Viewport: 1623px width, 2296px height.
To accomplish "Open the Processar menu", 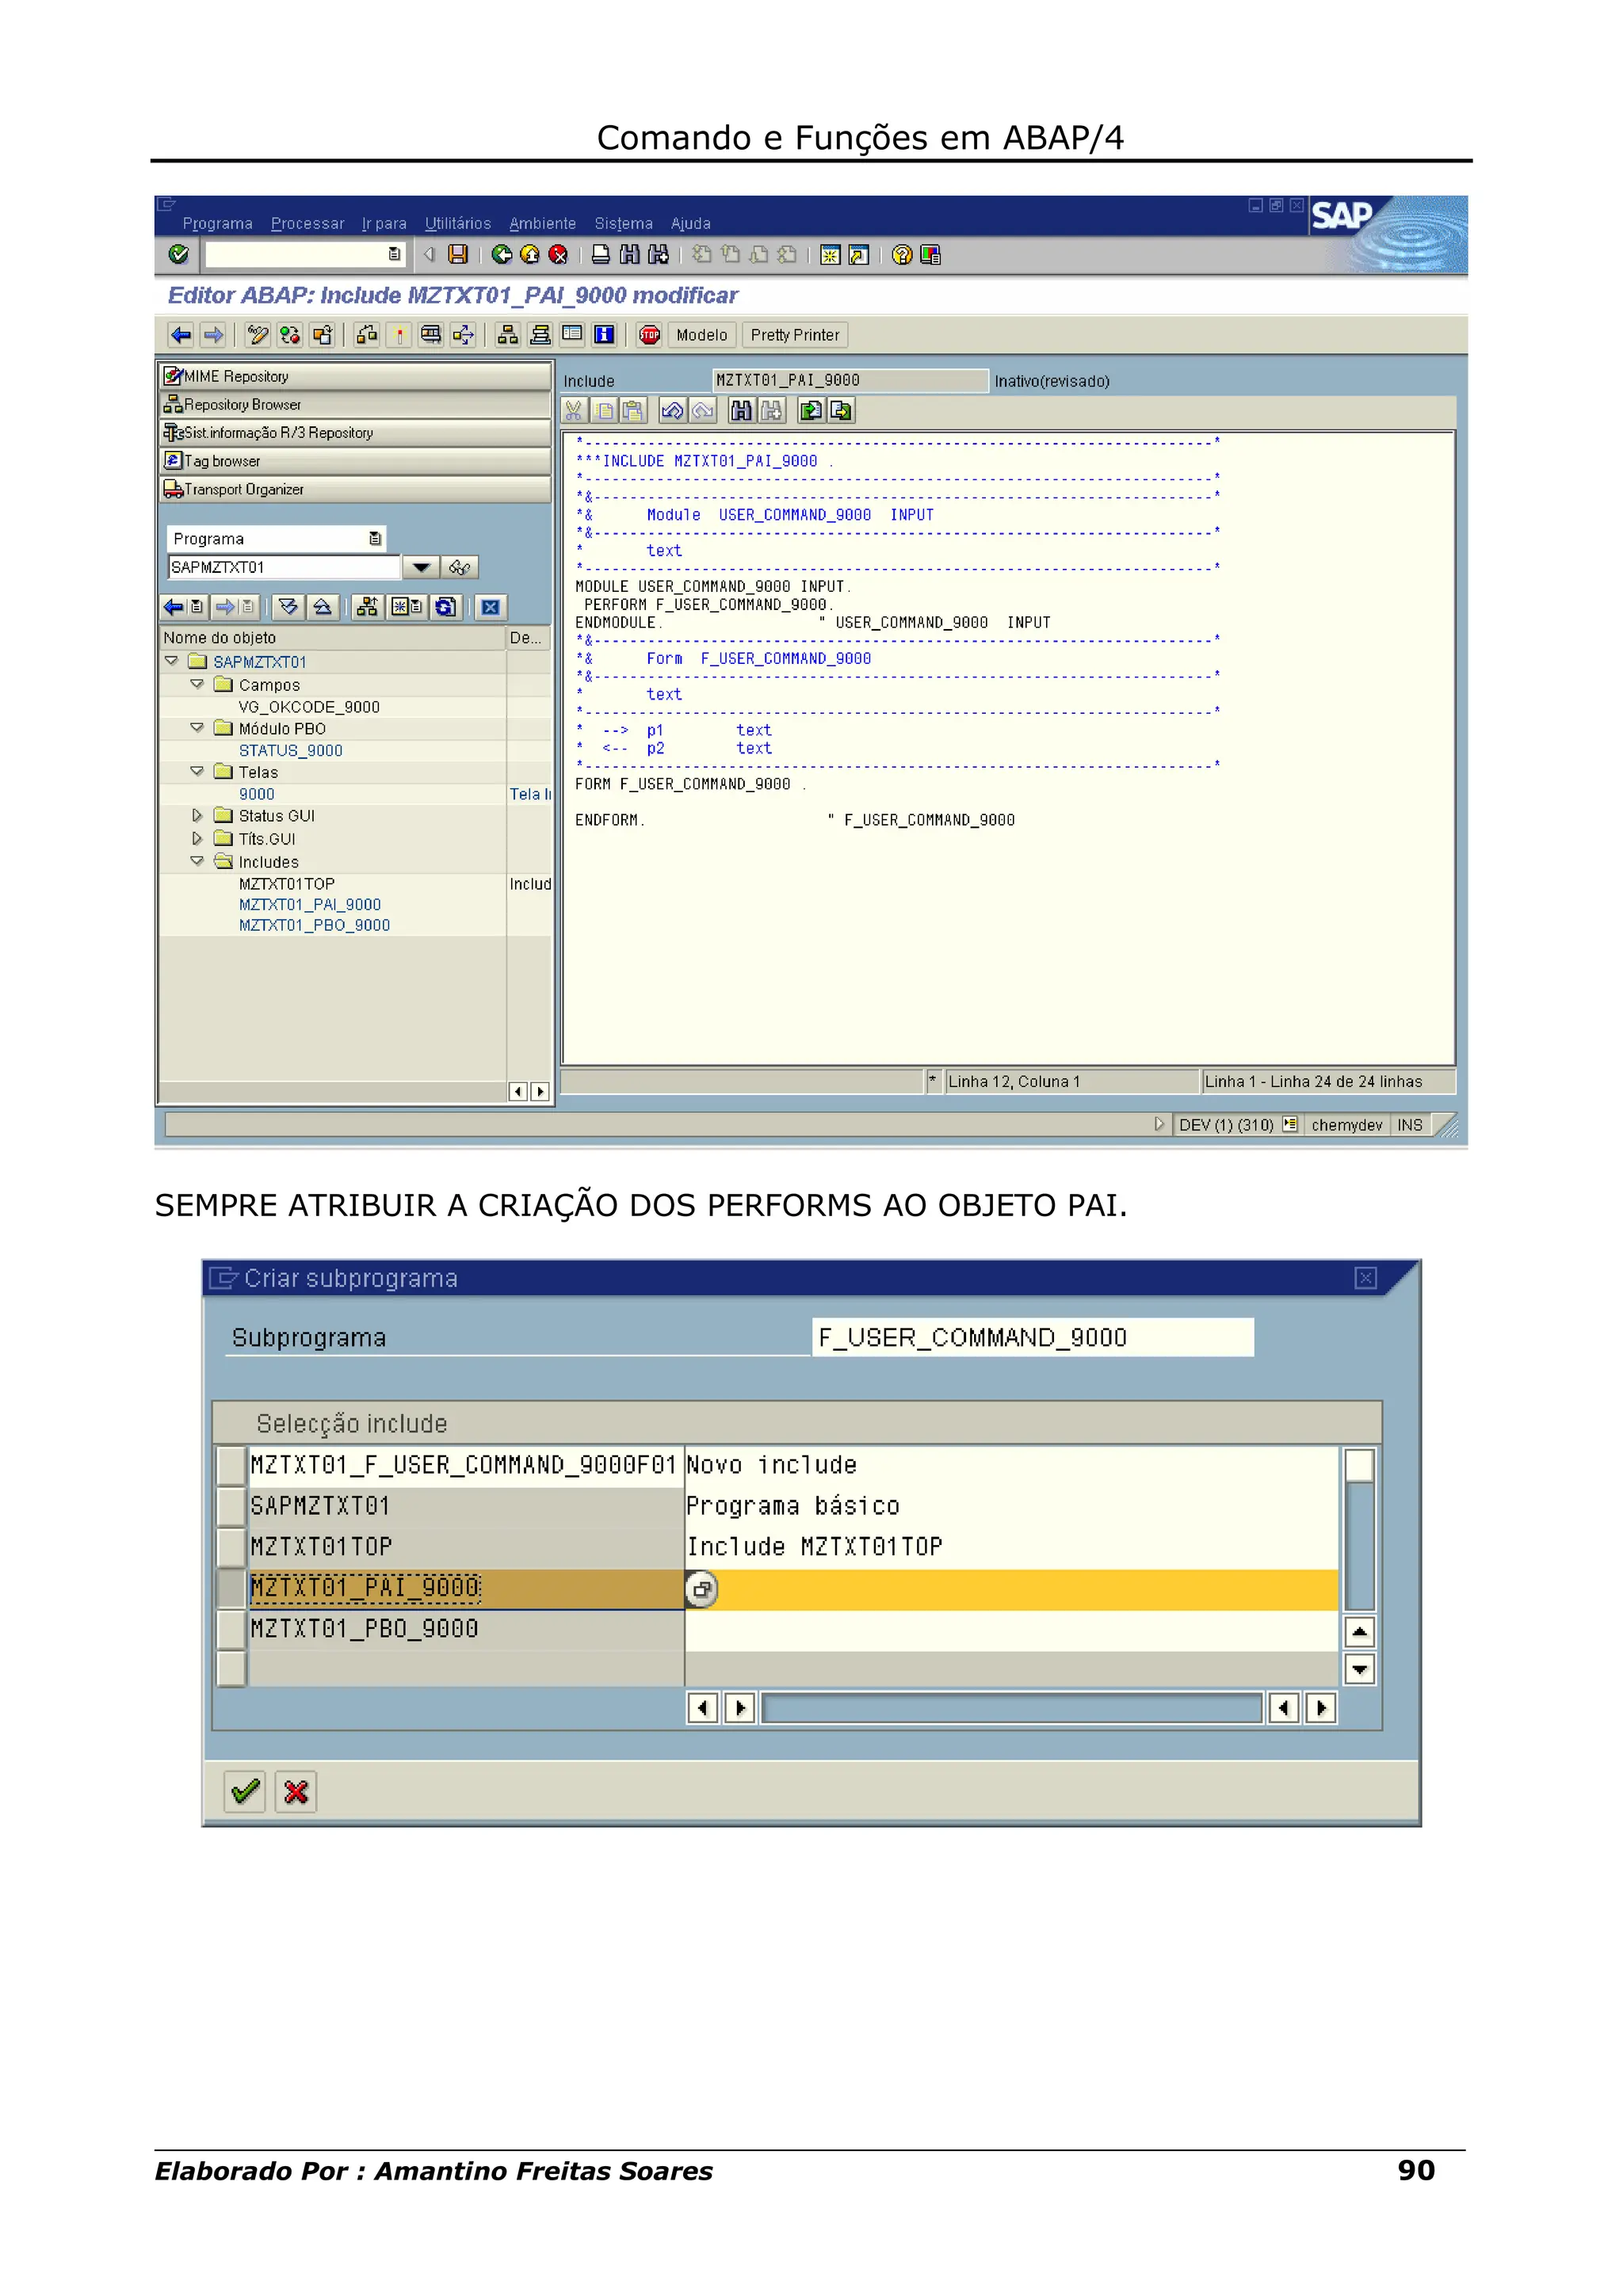I will (x=307, y=224).
